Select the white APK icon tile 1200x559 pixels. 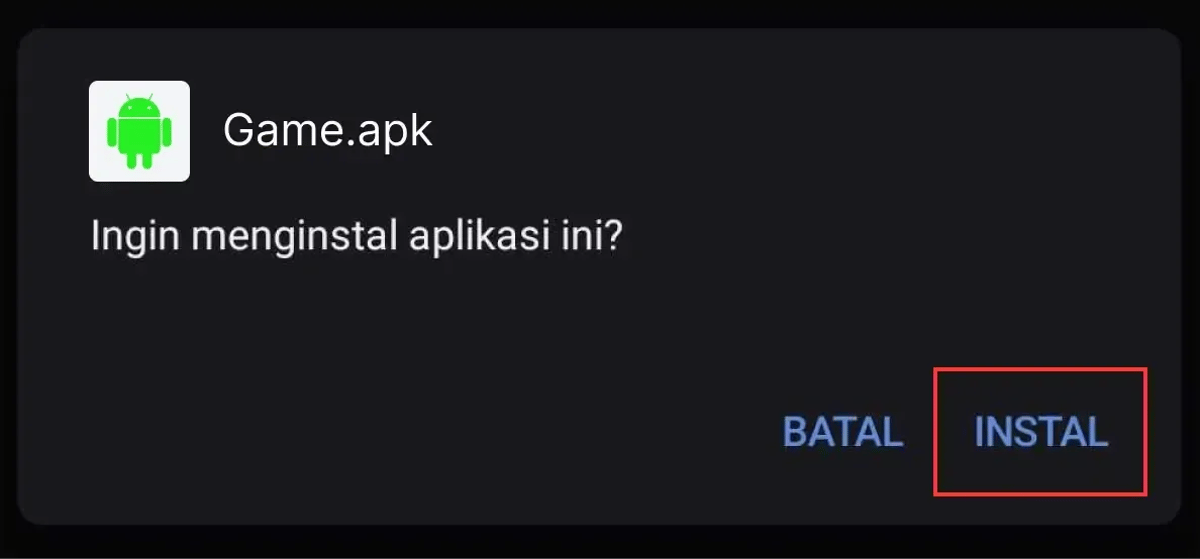coord(139,131)
